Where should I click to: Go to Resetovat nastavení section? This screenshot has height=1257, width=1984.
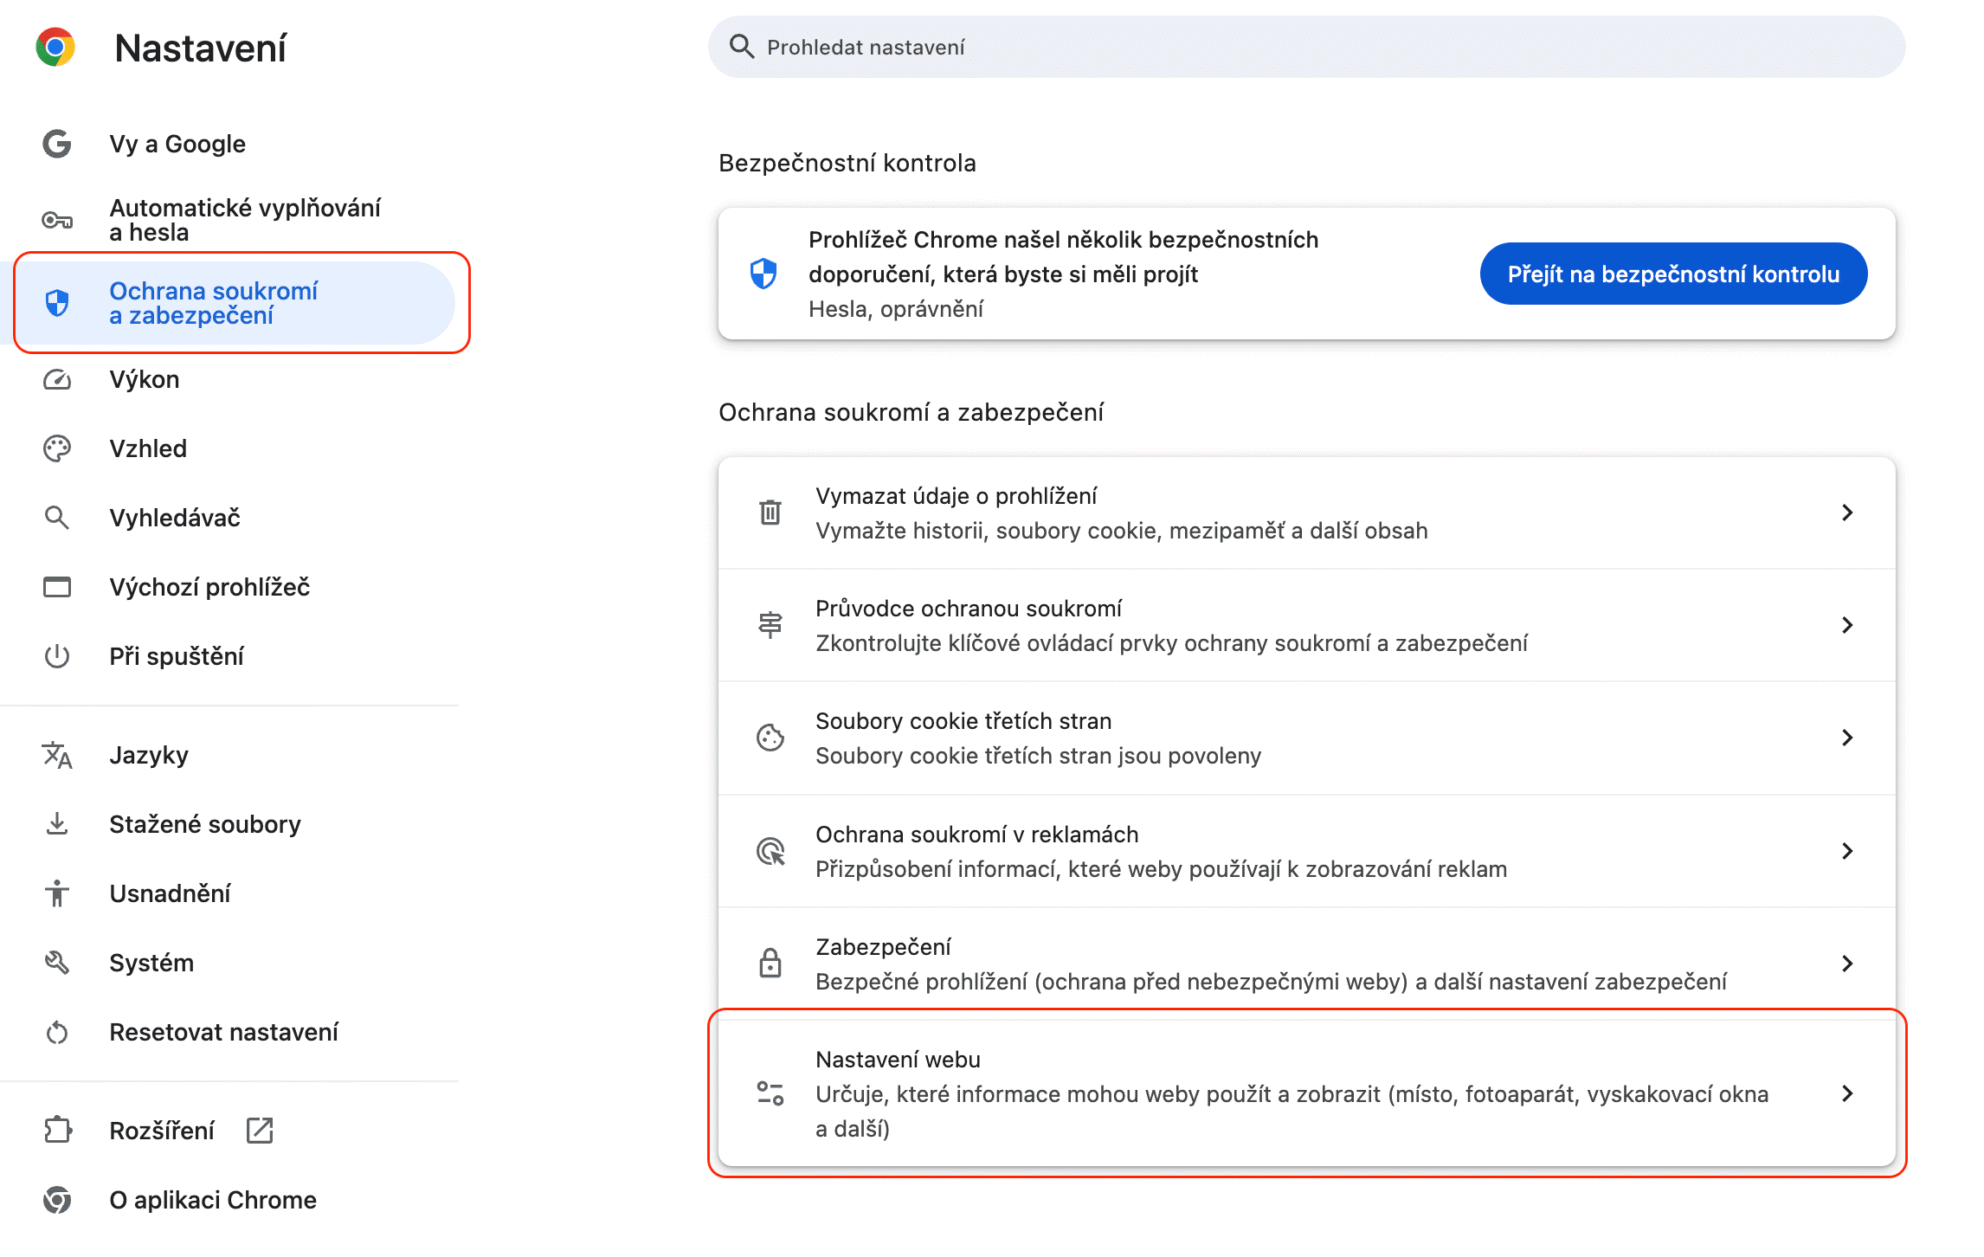click(x=224, y=1032)
